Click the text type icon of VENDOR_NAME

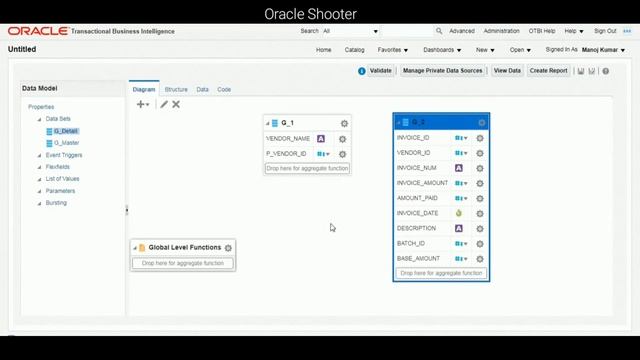(x=321, y=139)
